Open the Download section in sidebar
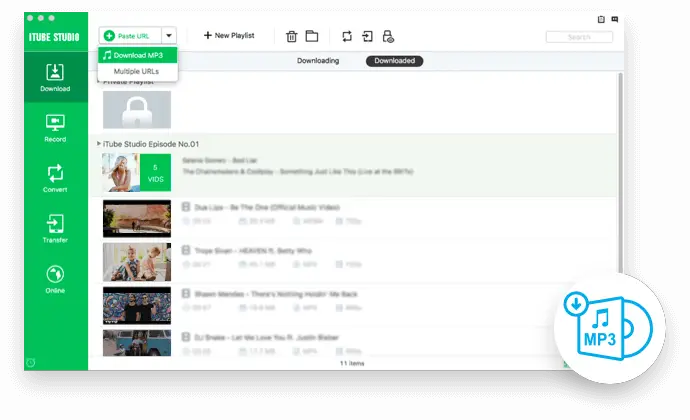690x420 pixels. tap(55, 77)
